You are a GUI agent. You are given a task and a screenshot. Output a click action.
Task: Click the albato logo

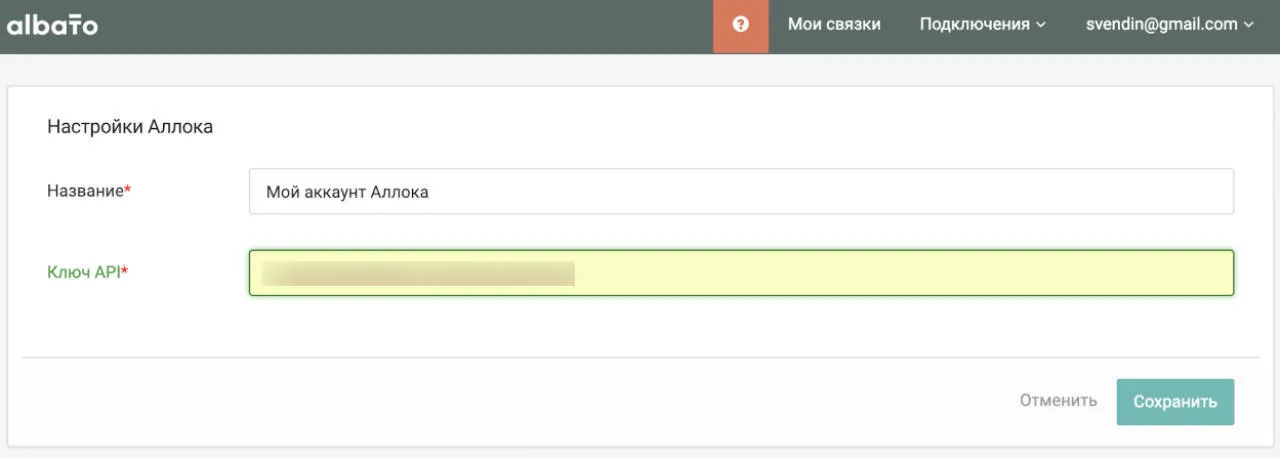[52, 25]
